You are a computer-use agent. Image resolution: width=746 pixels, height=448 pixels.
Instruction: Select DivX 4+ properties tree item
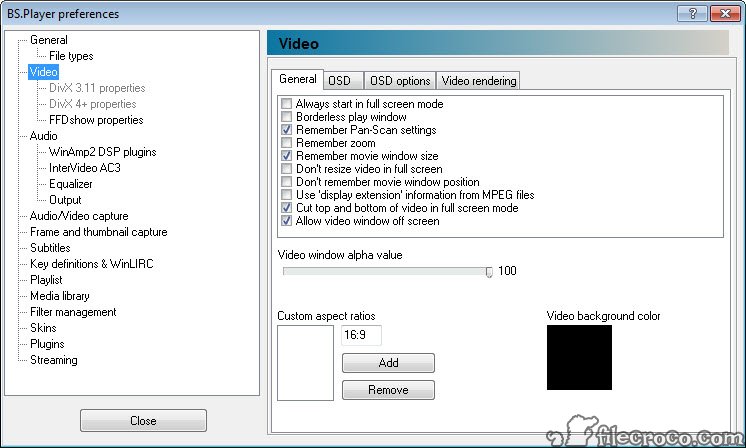[92, 104]
